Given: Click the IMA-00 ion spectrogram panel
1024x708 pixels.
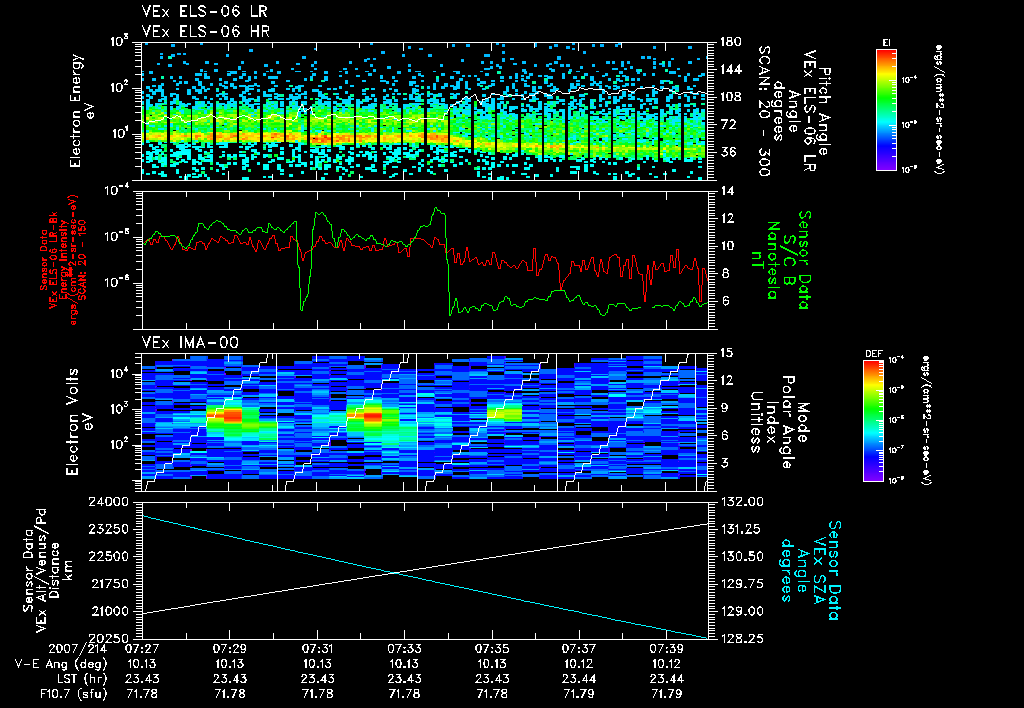Looking at the screenshot, I should tap(424, 422).
